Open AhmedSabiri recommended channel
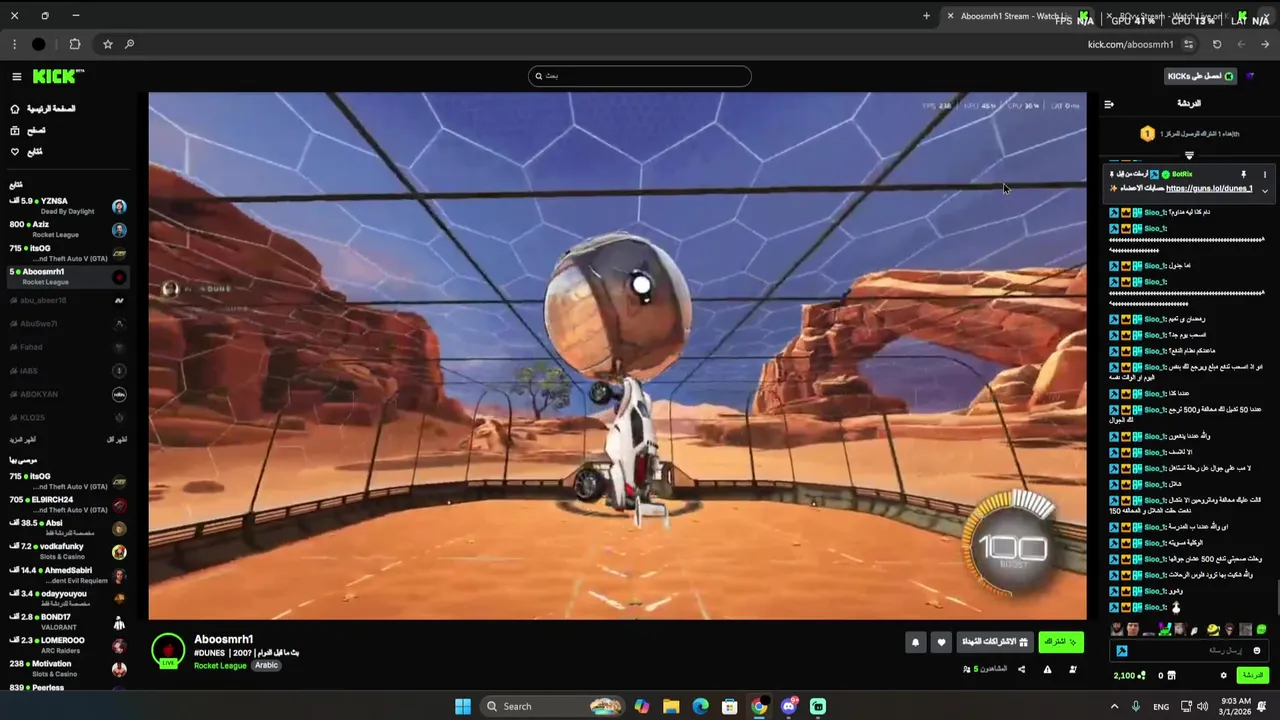 [x=68, y=575]
